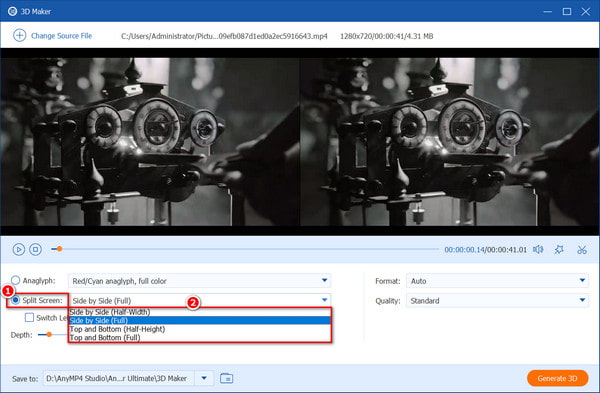Click the source file path text

click(224, 36)
